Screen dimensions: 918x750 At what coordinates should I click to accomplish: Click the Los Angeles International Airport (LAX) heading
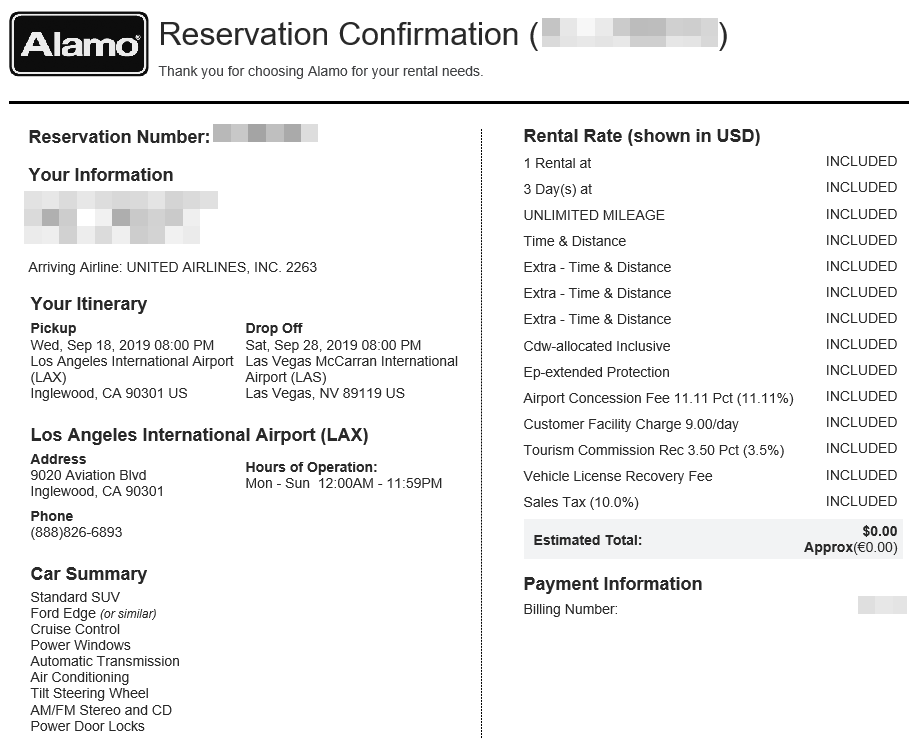(199, 435)
